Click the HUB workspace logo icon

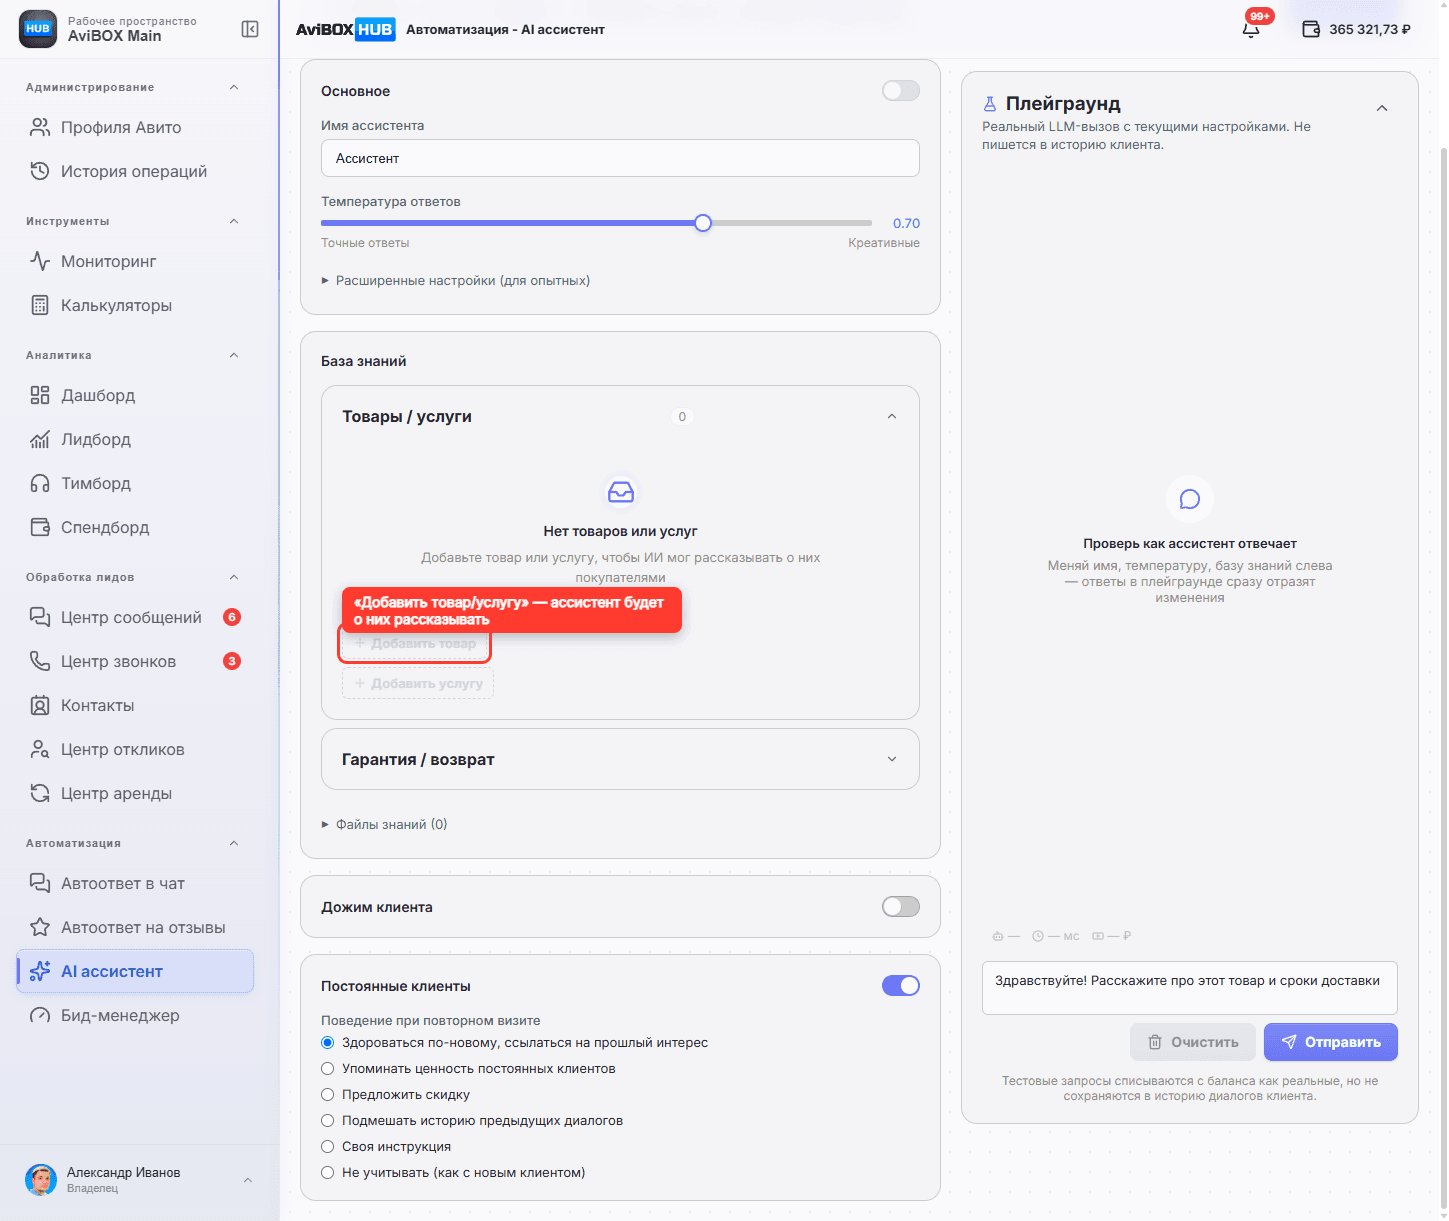click(x=38, y=29)
